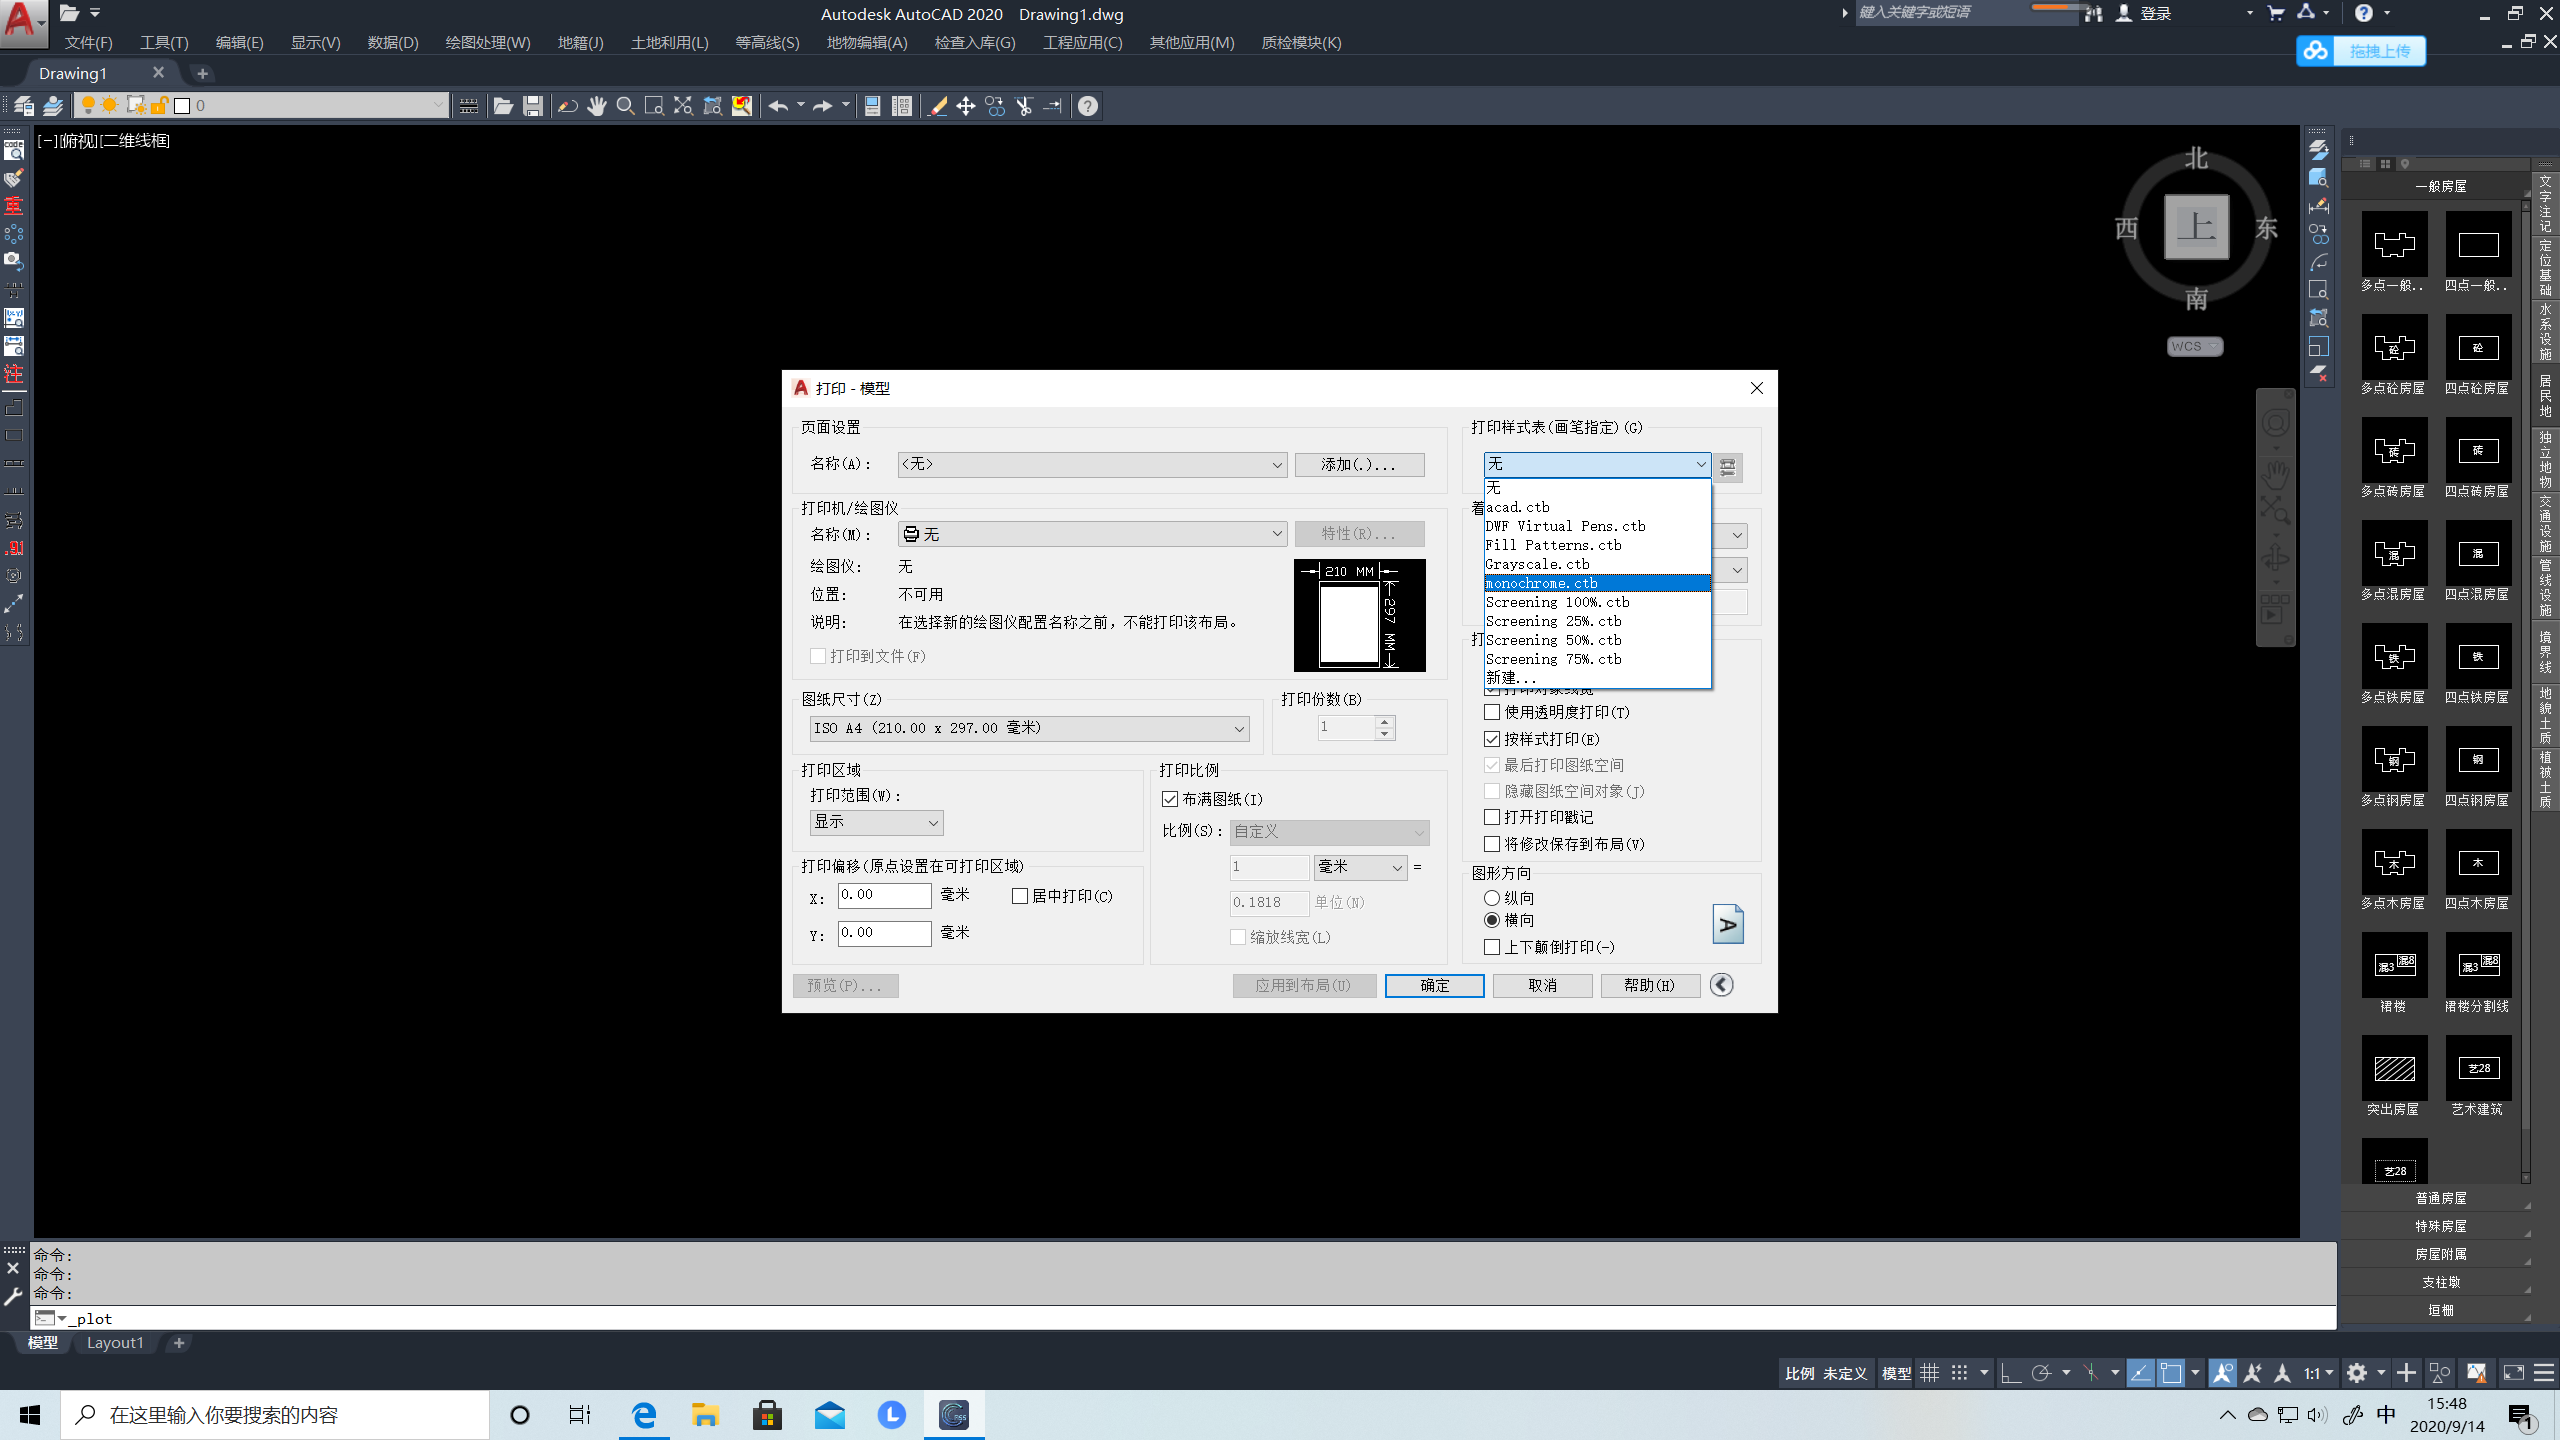Click the Undo arrow icon
Screen dimensions: 2560x1440
click(778, 106)
